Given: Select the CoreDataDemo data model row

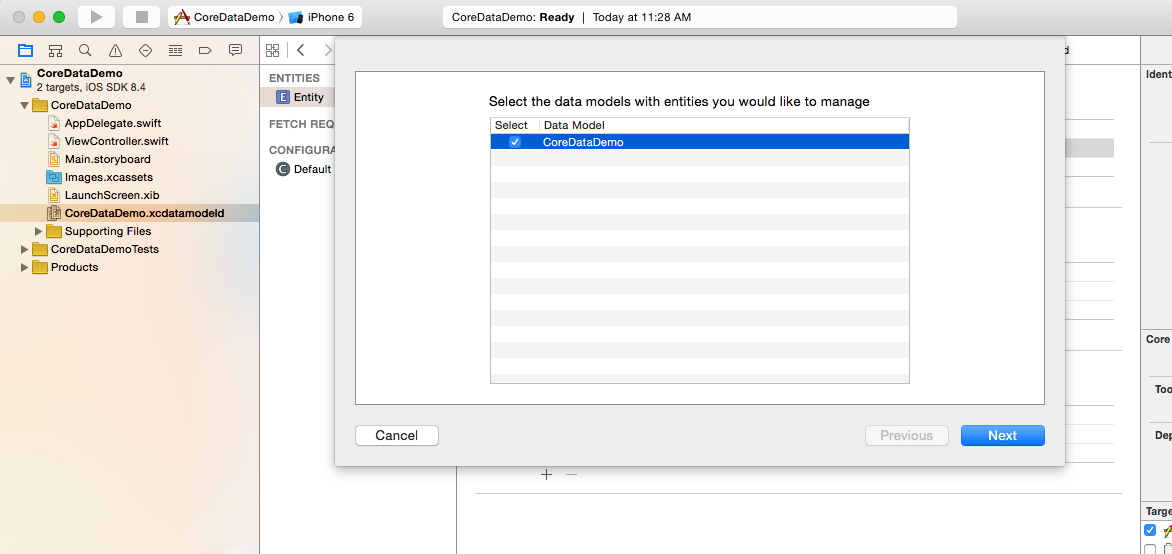Looking at the screenshot, I should tap(700, 142).
